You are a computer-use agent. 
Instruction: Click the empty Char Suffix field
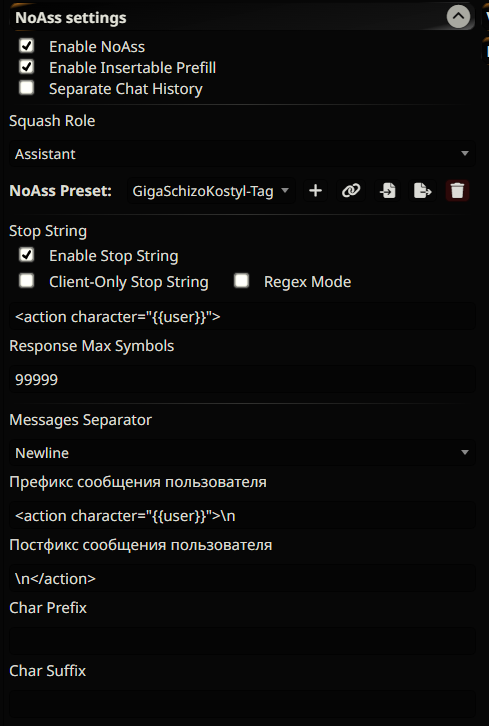point(242,705)
